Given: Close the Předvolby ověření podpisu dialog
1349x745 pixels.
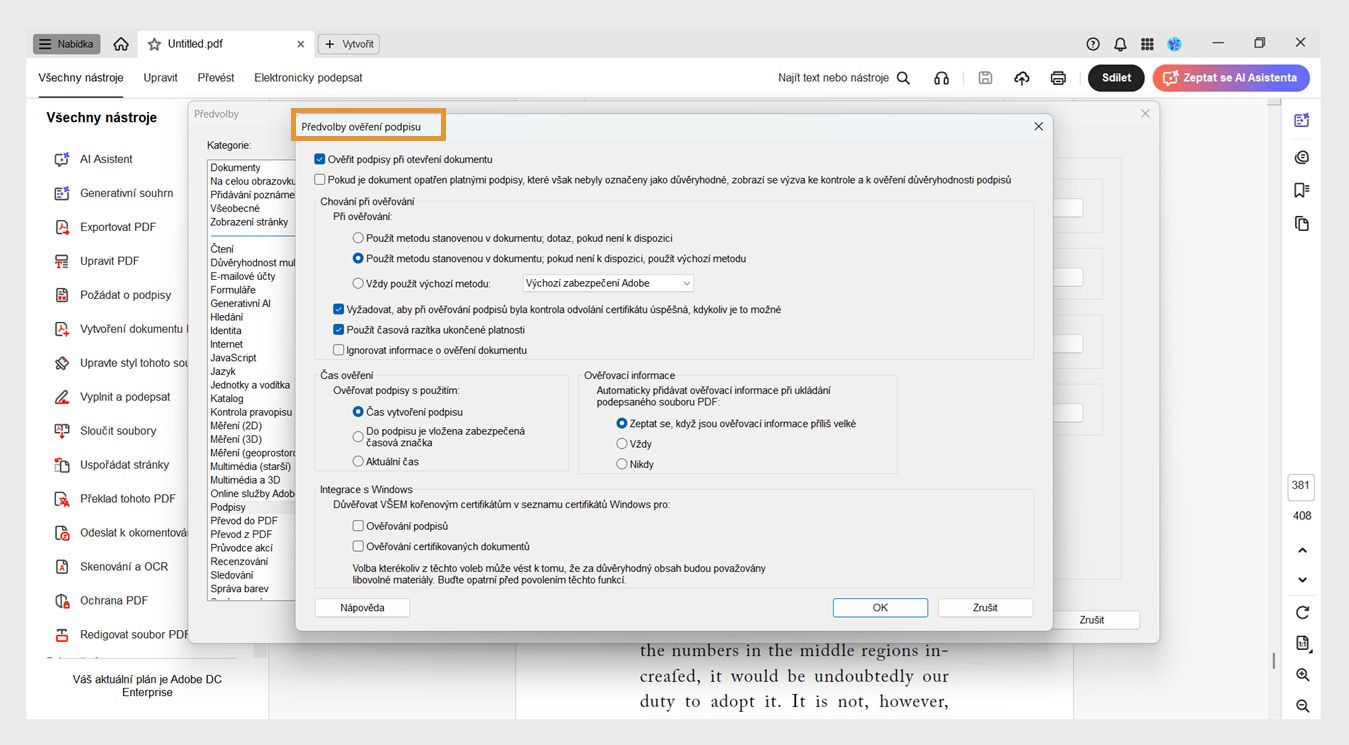Looking at the screenshot, I should [x=1038, y=126].
